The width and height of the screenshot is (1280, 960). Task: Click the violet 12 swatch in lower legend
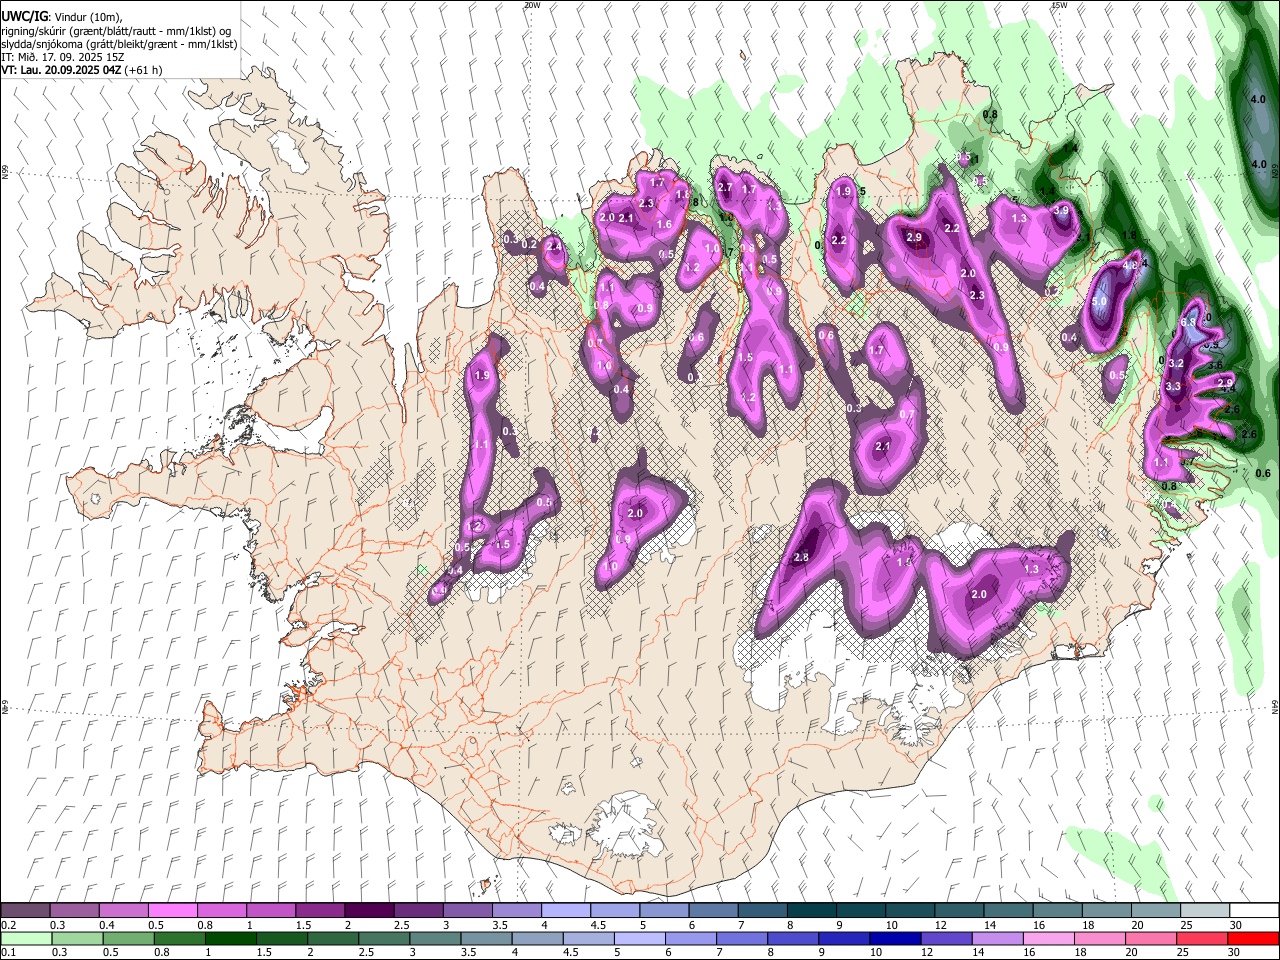pos(945,939)
